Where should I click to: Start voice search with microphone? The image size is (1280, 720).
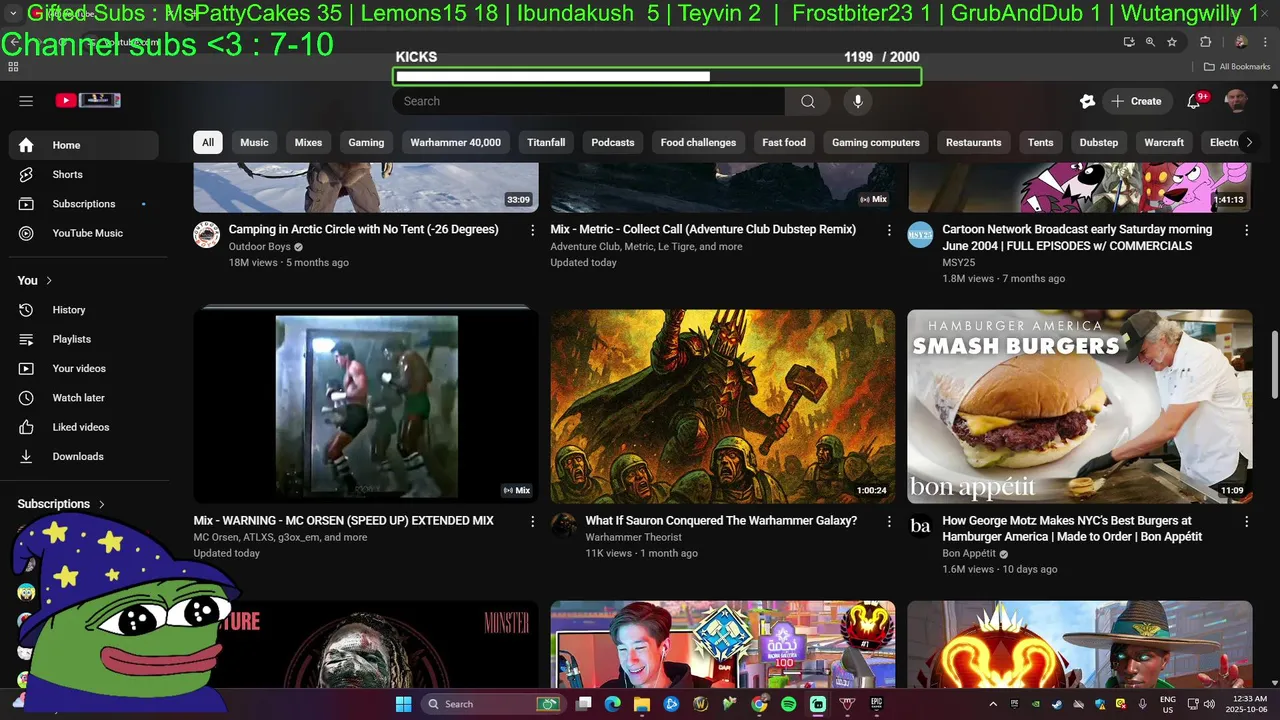click(x=857, y=101)
